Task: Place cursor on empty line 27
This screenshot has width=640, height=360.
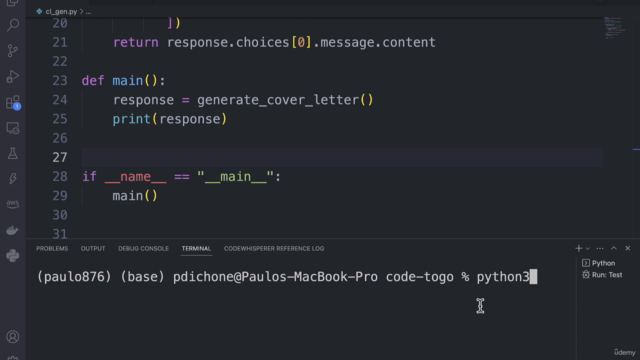Action: pos(342,158)
